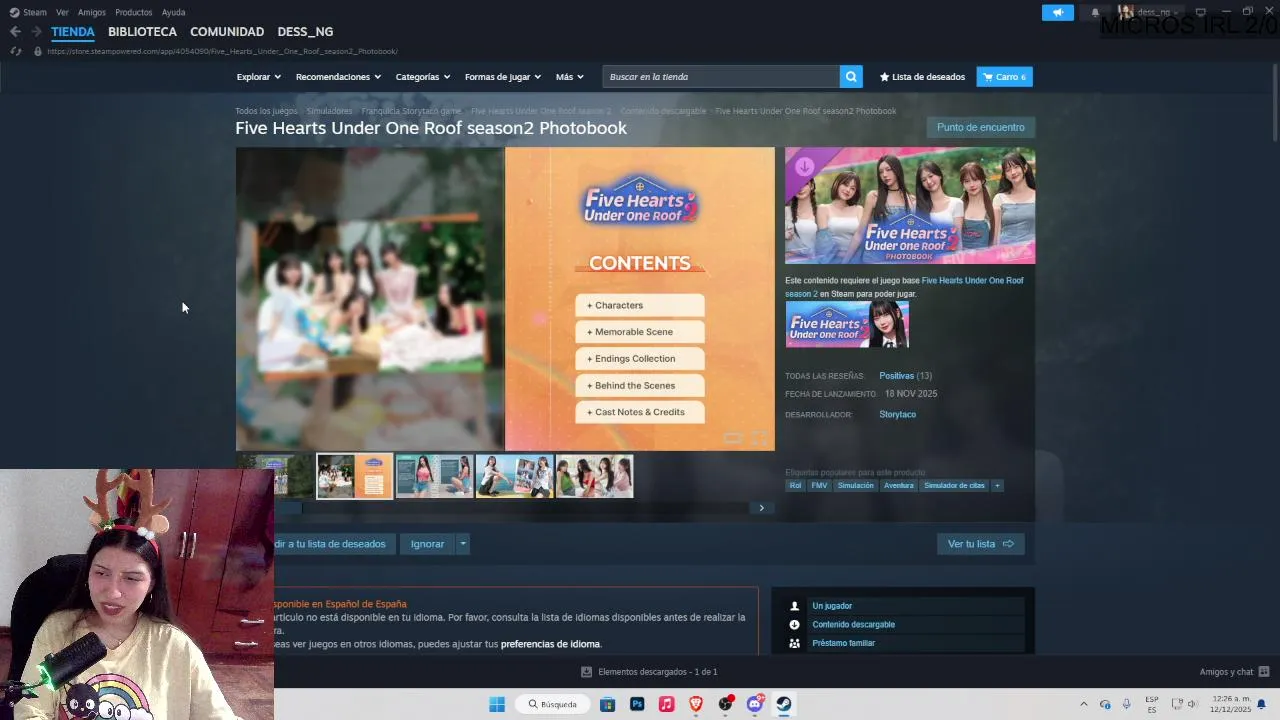This screenshot has height=720, width=1280.
Task: Show hidden system tray icons
Action: coord(1083,704)
